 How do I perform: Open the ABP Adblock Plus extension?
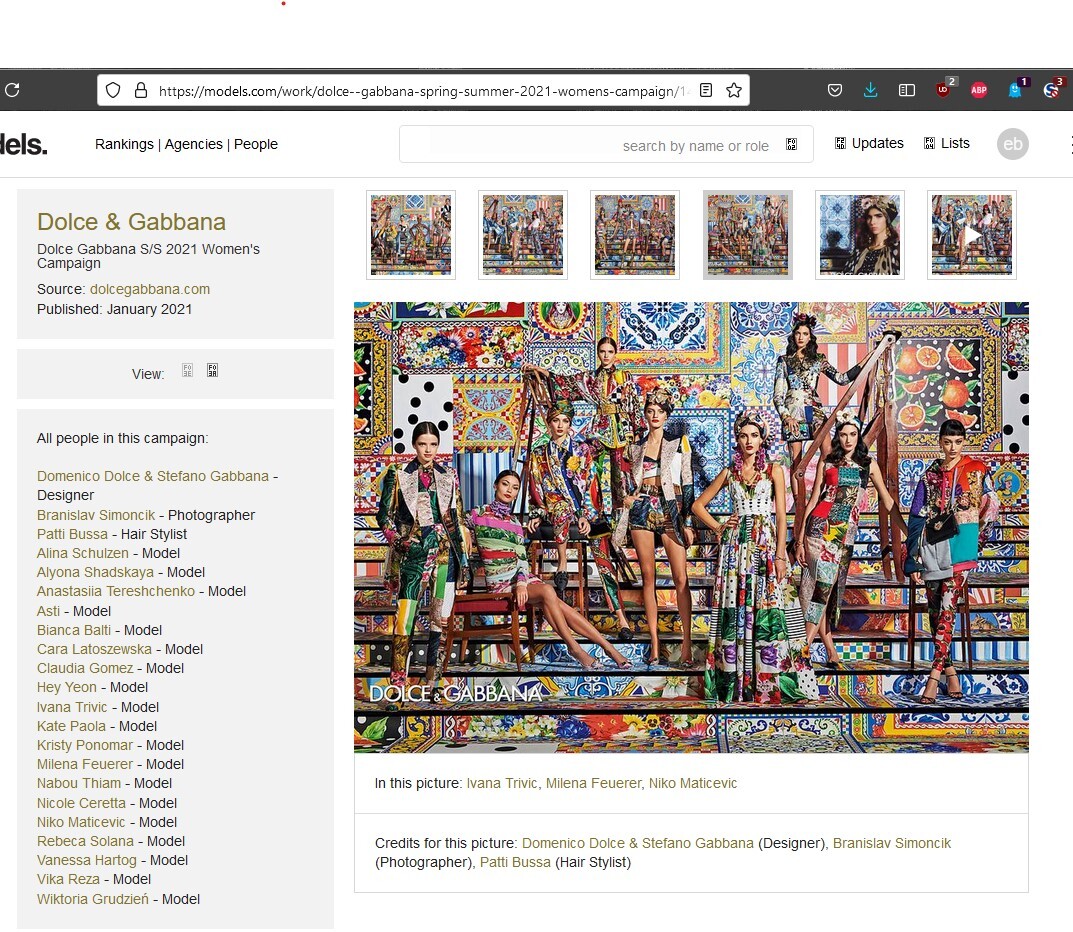(x=979, y=90)
